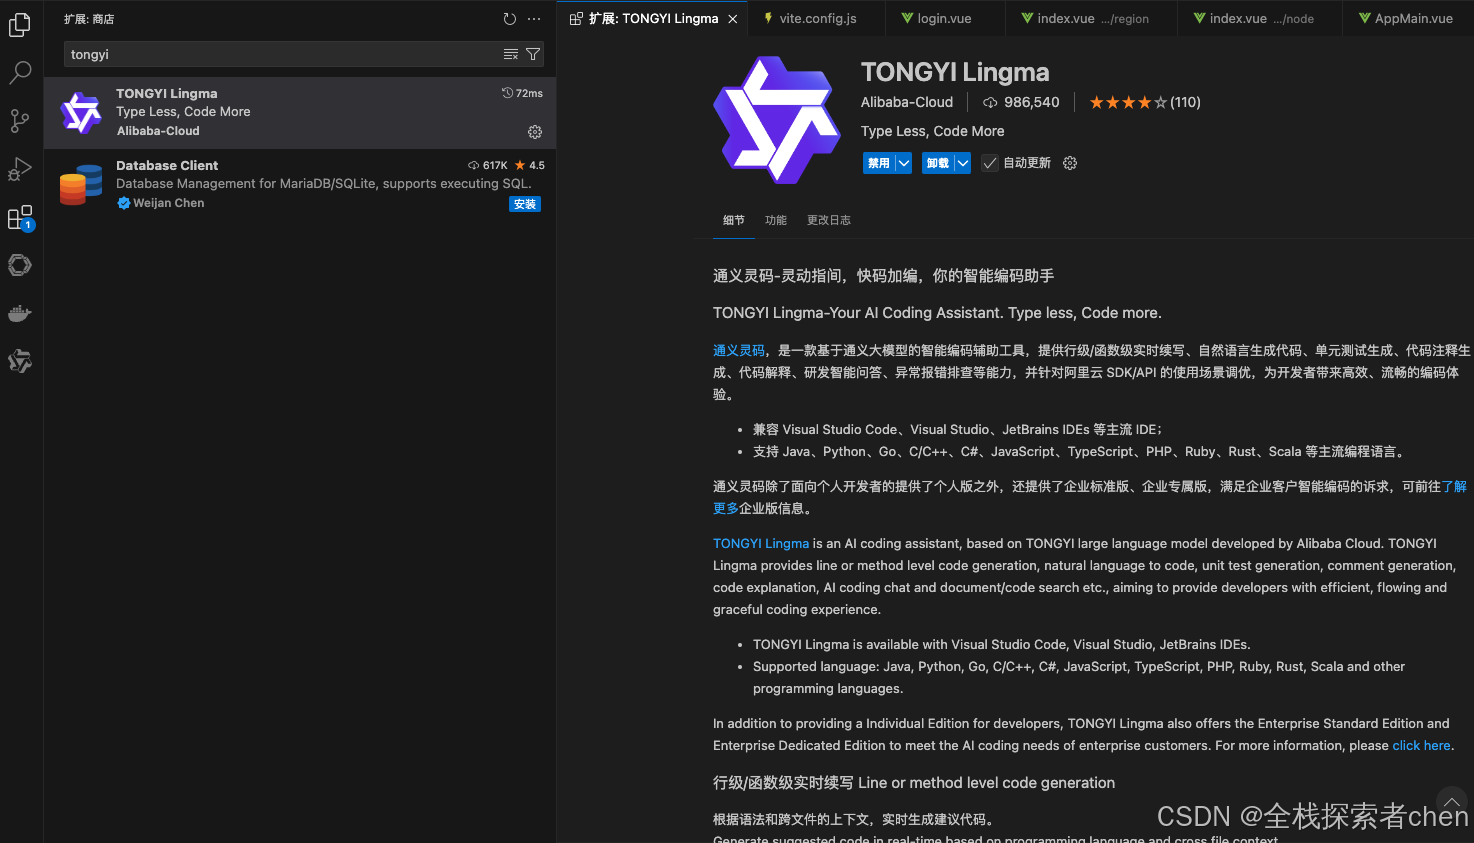The height and width of the screenshot is (843, 1474).
Task: Click the 72ms activation time label
Action: coord(522,93)
